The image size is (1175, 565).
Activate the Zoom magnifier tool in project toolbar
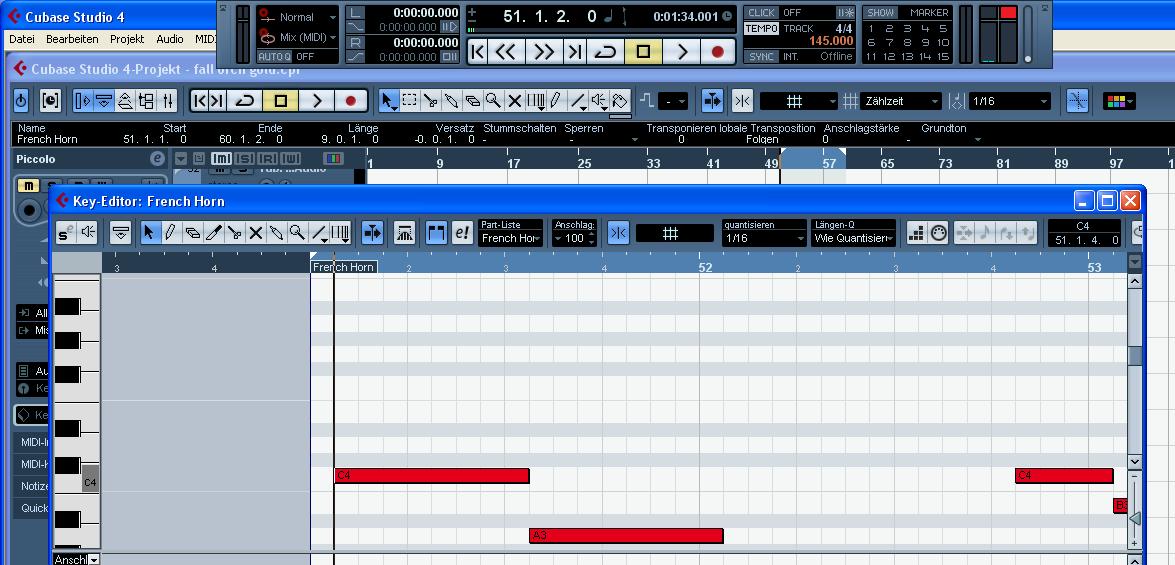click(493, 100)
